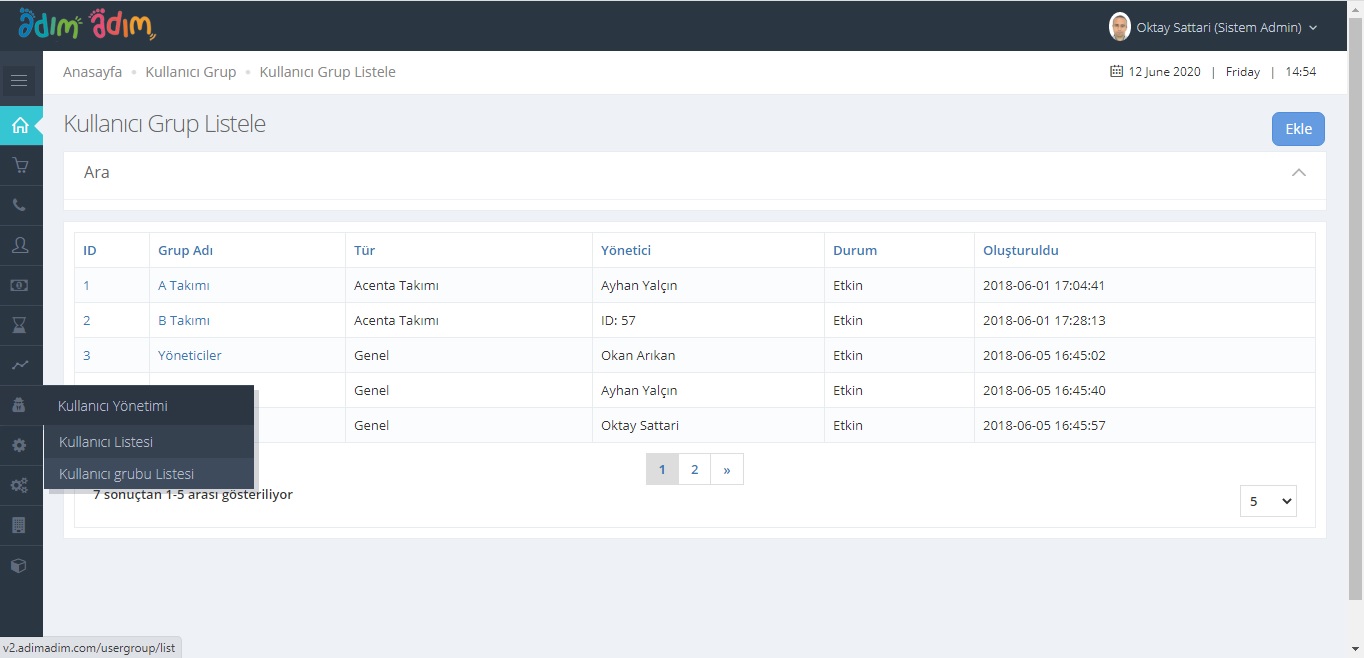The image size is (1364, 658).
Task: Open the money banknote sidebar section
Action: click(20, 286)
